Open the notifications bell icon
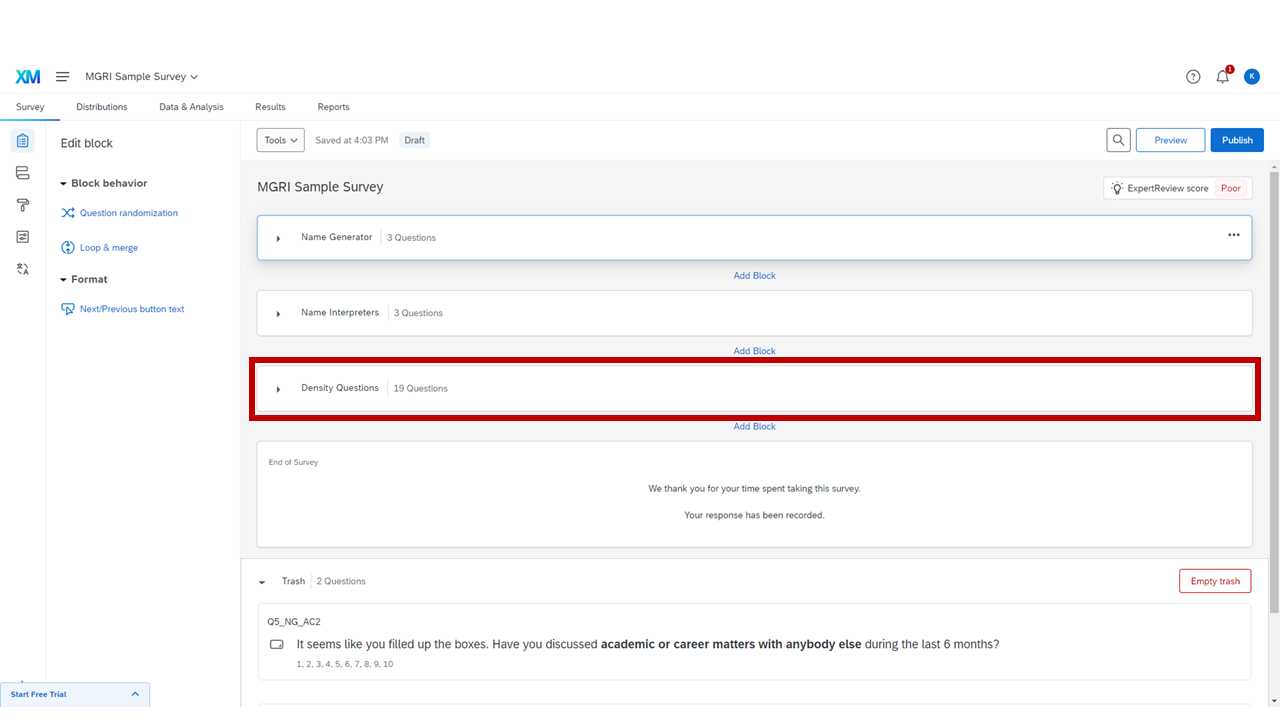 (1222, 77)
